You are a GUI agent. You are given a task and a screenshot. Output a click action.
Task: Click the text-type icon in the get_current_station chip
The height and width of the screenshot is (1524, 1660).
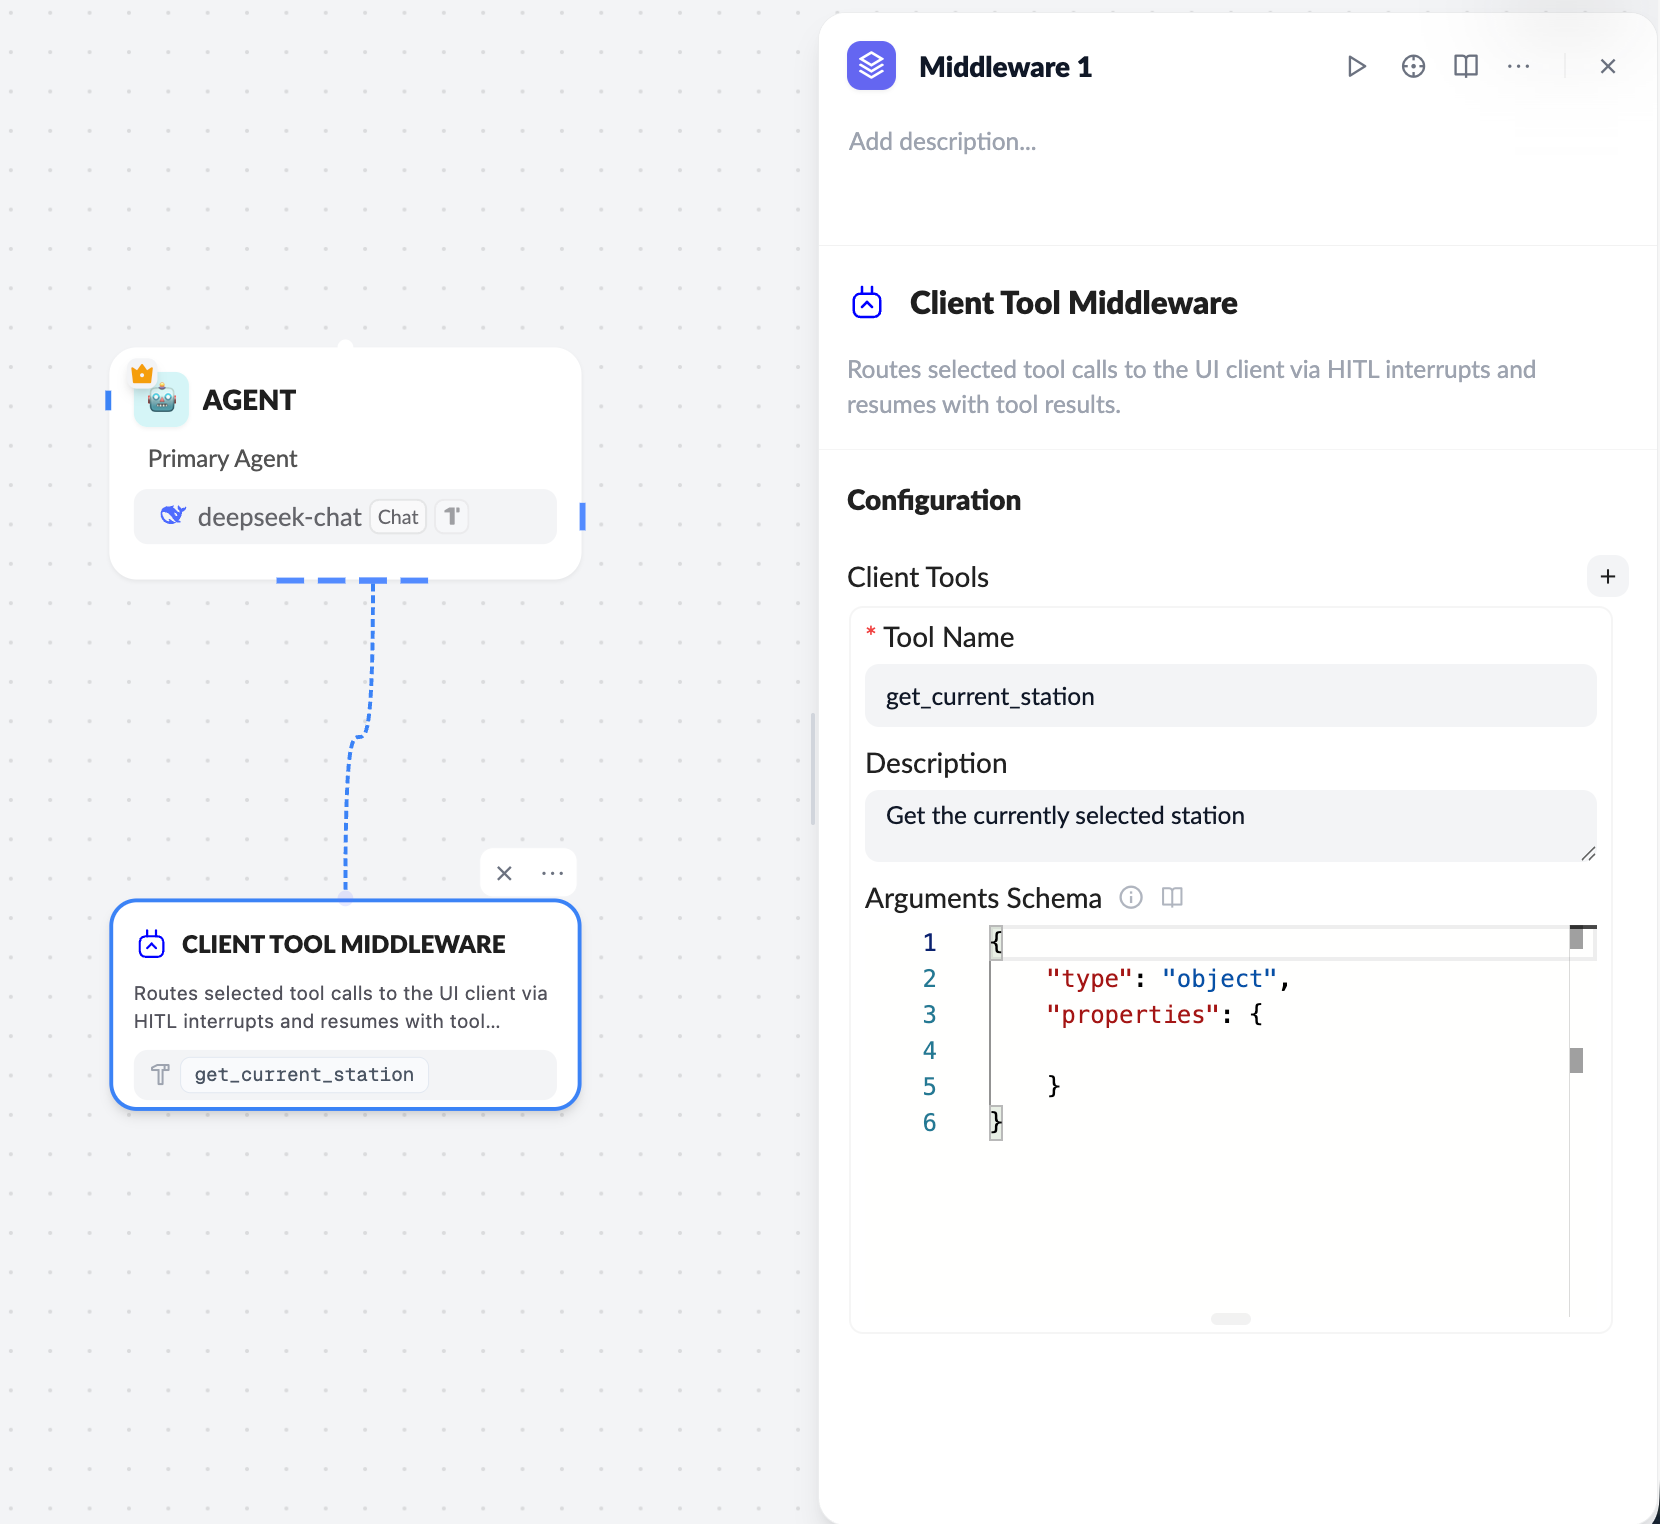tap(159, 1074)
